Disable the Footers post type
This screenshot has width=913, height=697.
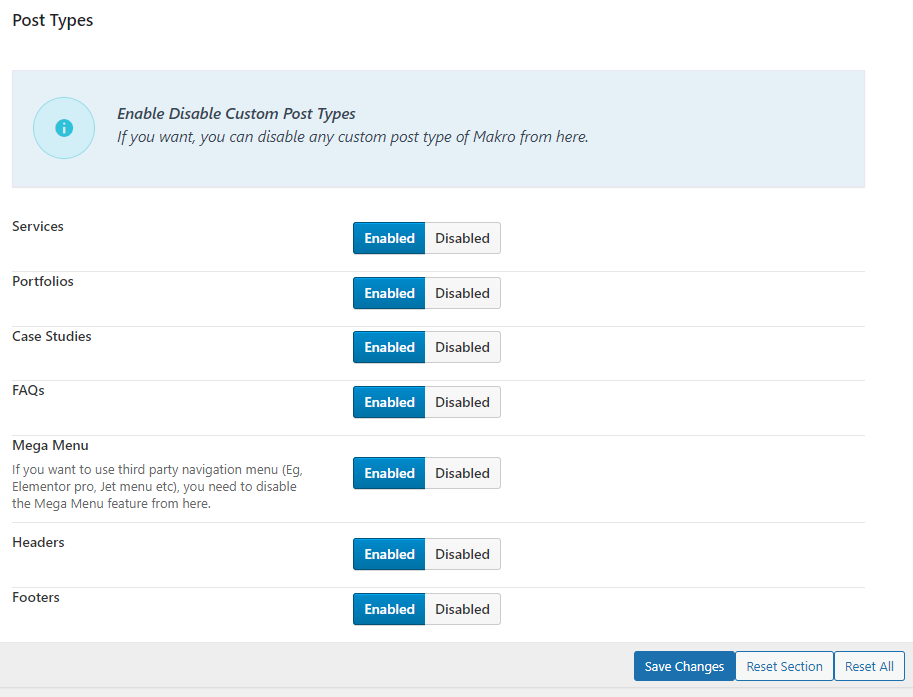[462, 609]
